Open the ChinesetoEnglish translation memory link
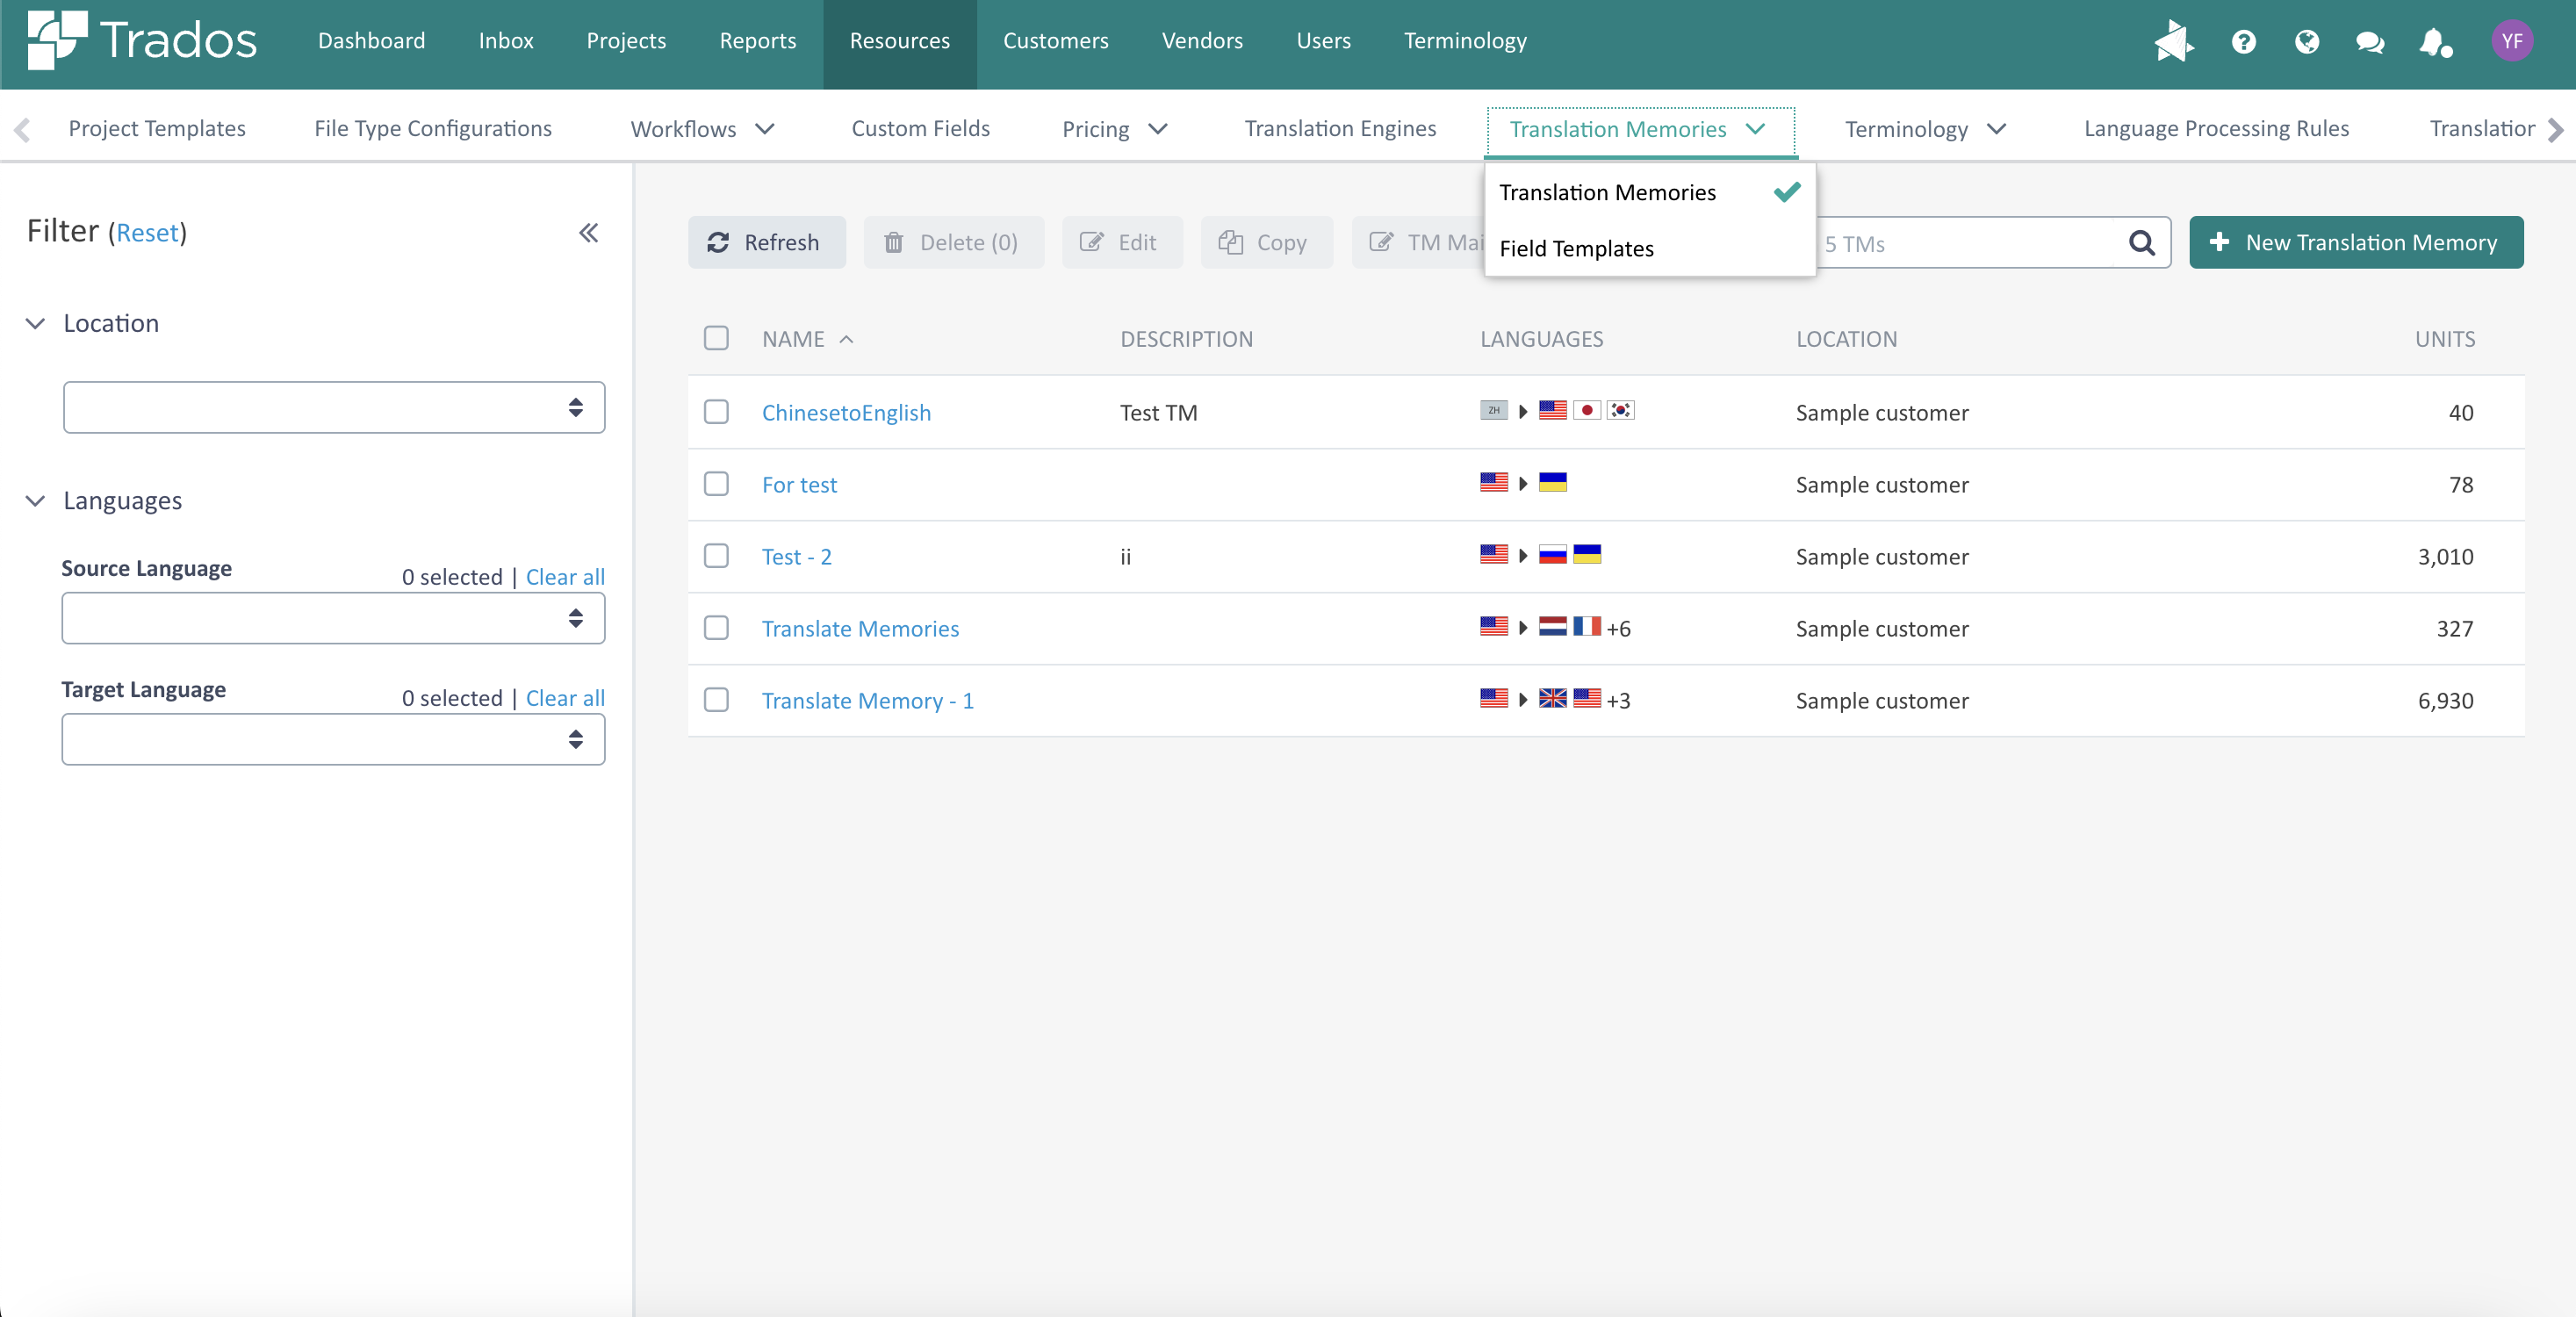Viewport: 2576px width, 1317px height. (846, 412)
